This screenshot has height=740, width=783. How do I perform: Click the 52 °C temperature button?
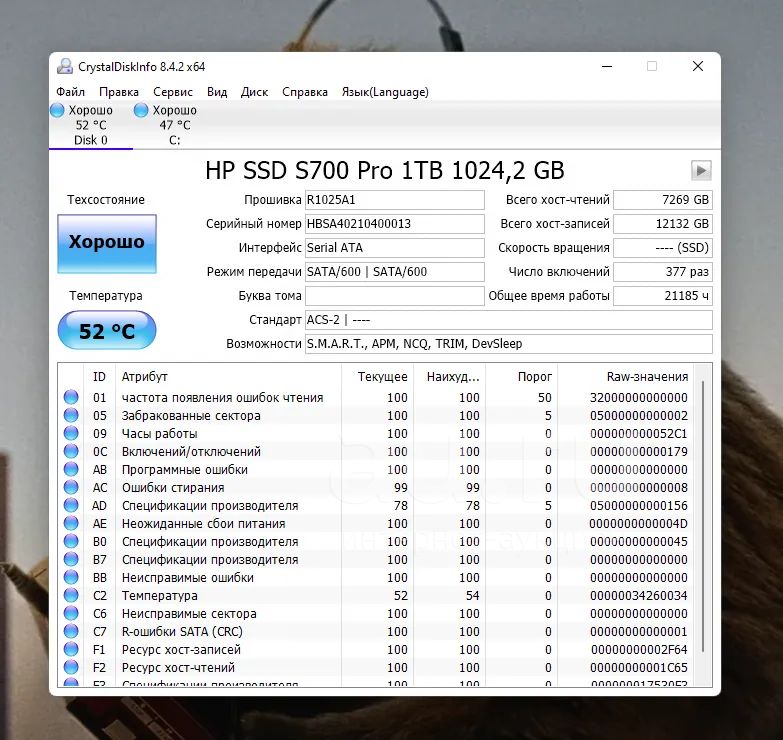(x=107, y=331)
